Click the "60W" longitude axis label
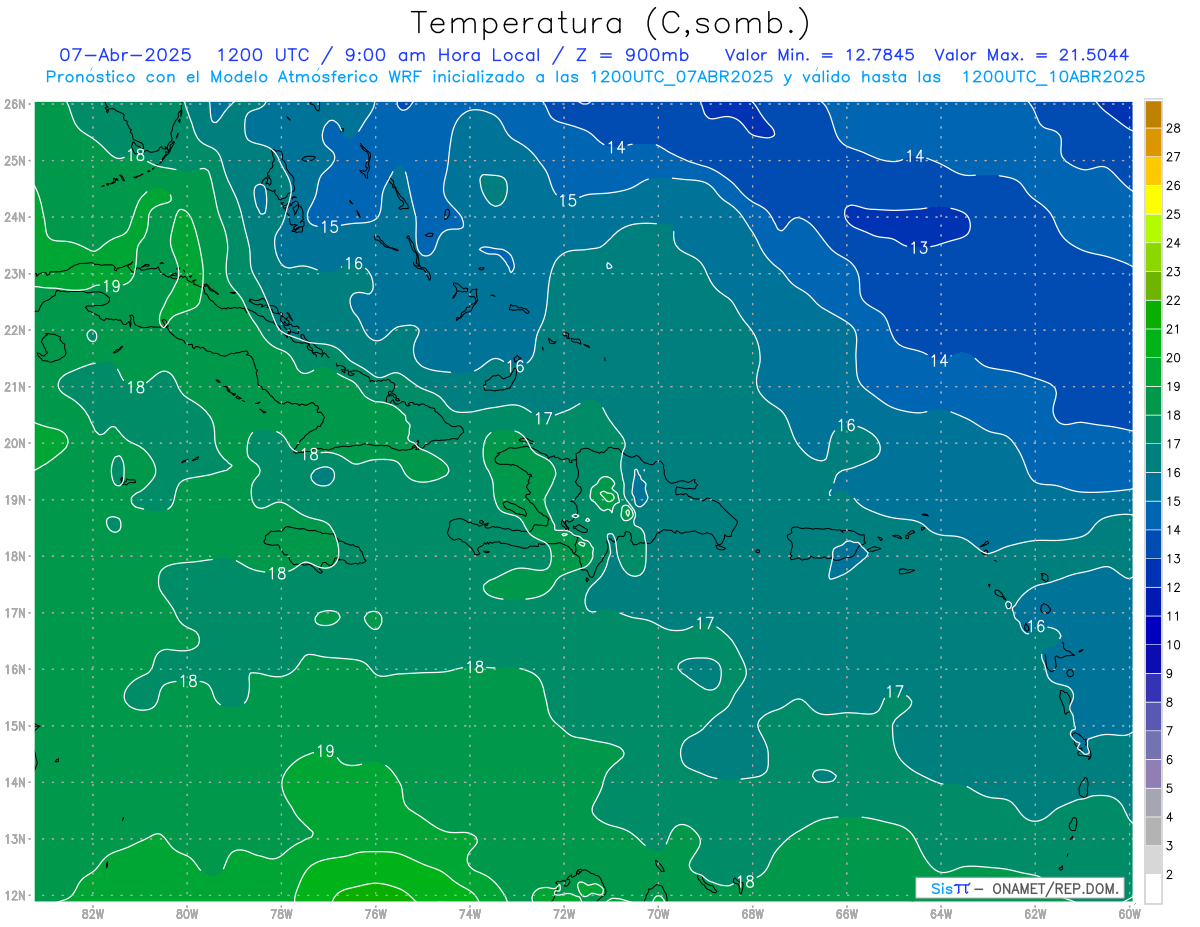The width and height of the screenshot is (1200, 927). (1130, 913)
